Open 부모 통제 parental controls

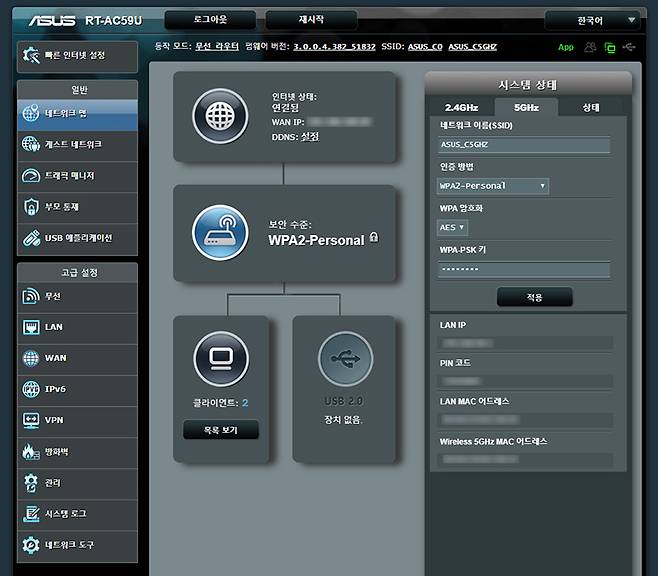pyautogui.click(x=77, y=207)
